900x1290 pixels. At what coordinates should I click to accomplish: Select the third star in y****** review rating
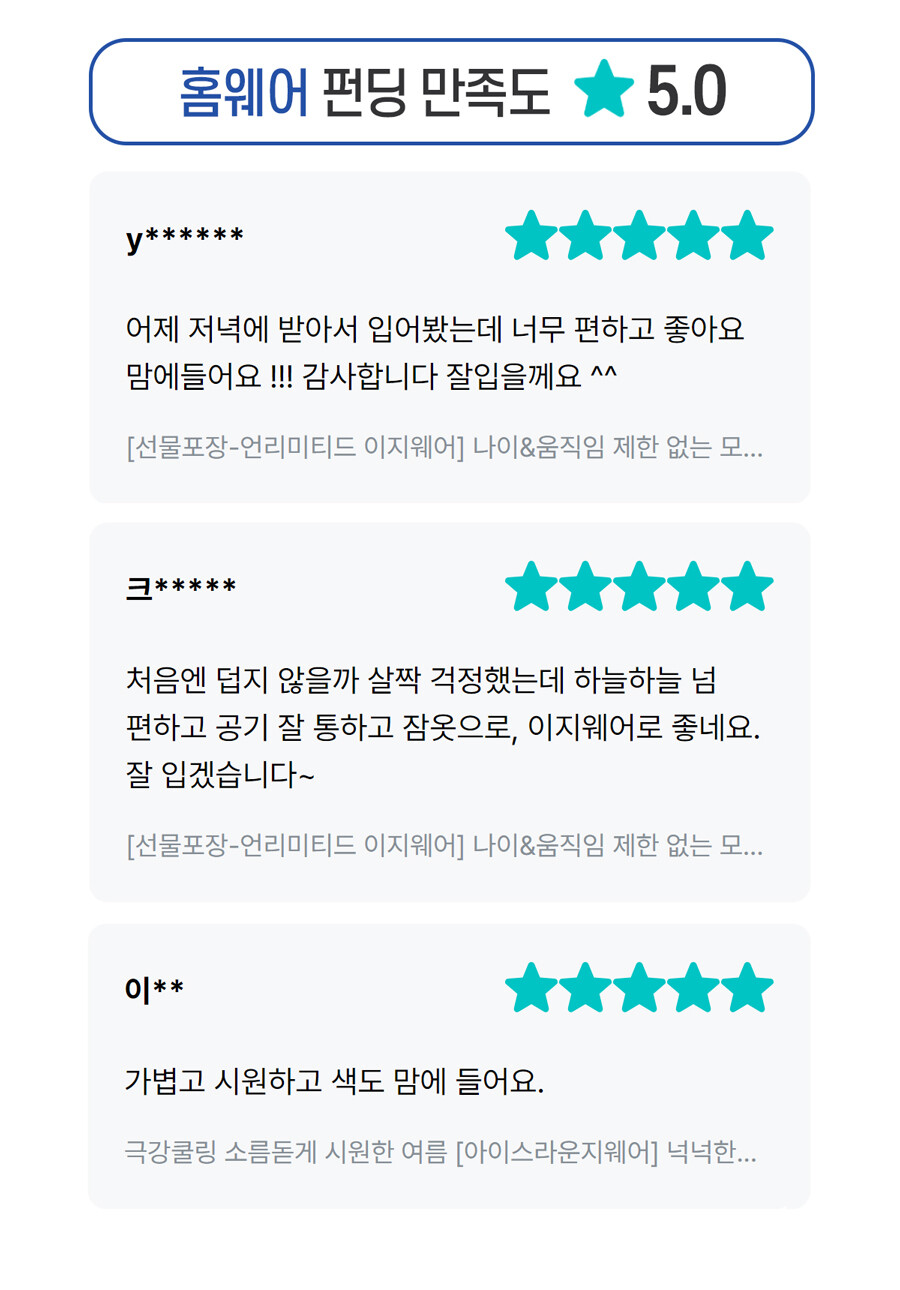640,237
